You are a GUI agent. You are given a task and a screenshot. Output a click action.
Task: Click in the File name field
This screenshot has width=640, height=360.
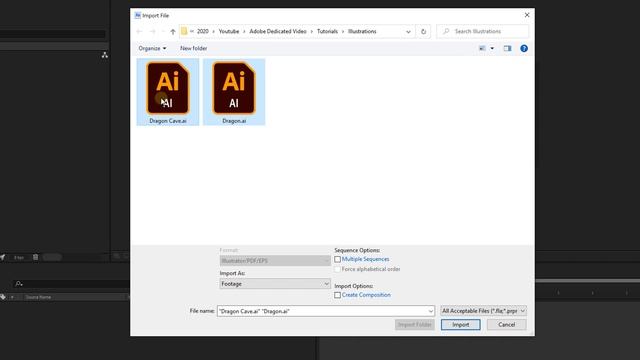pos(326,311)
